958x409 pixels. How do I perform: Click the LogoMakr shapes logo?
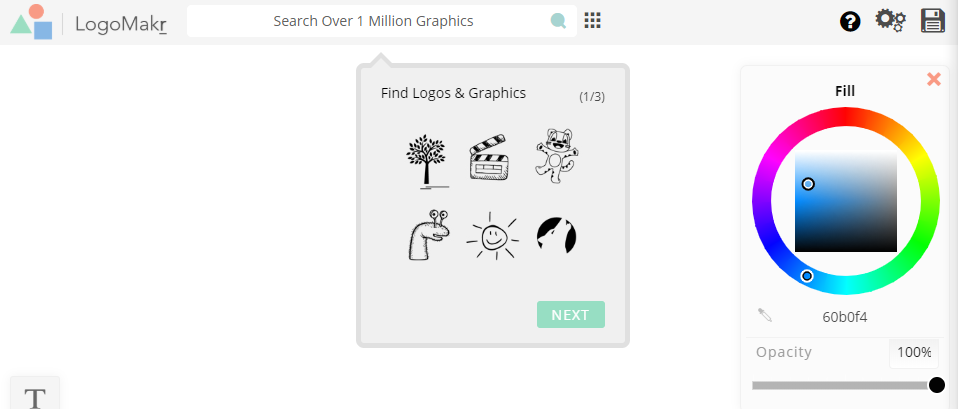(32, 22)
